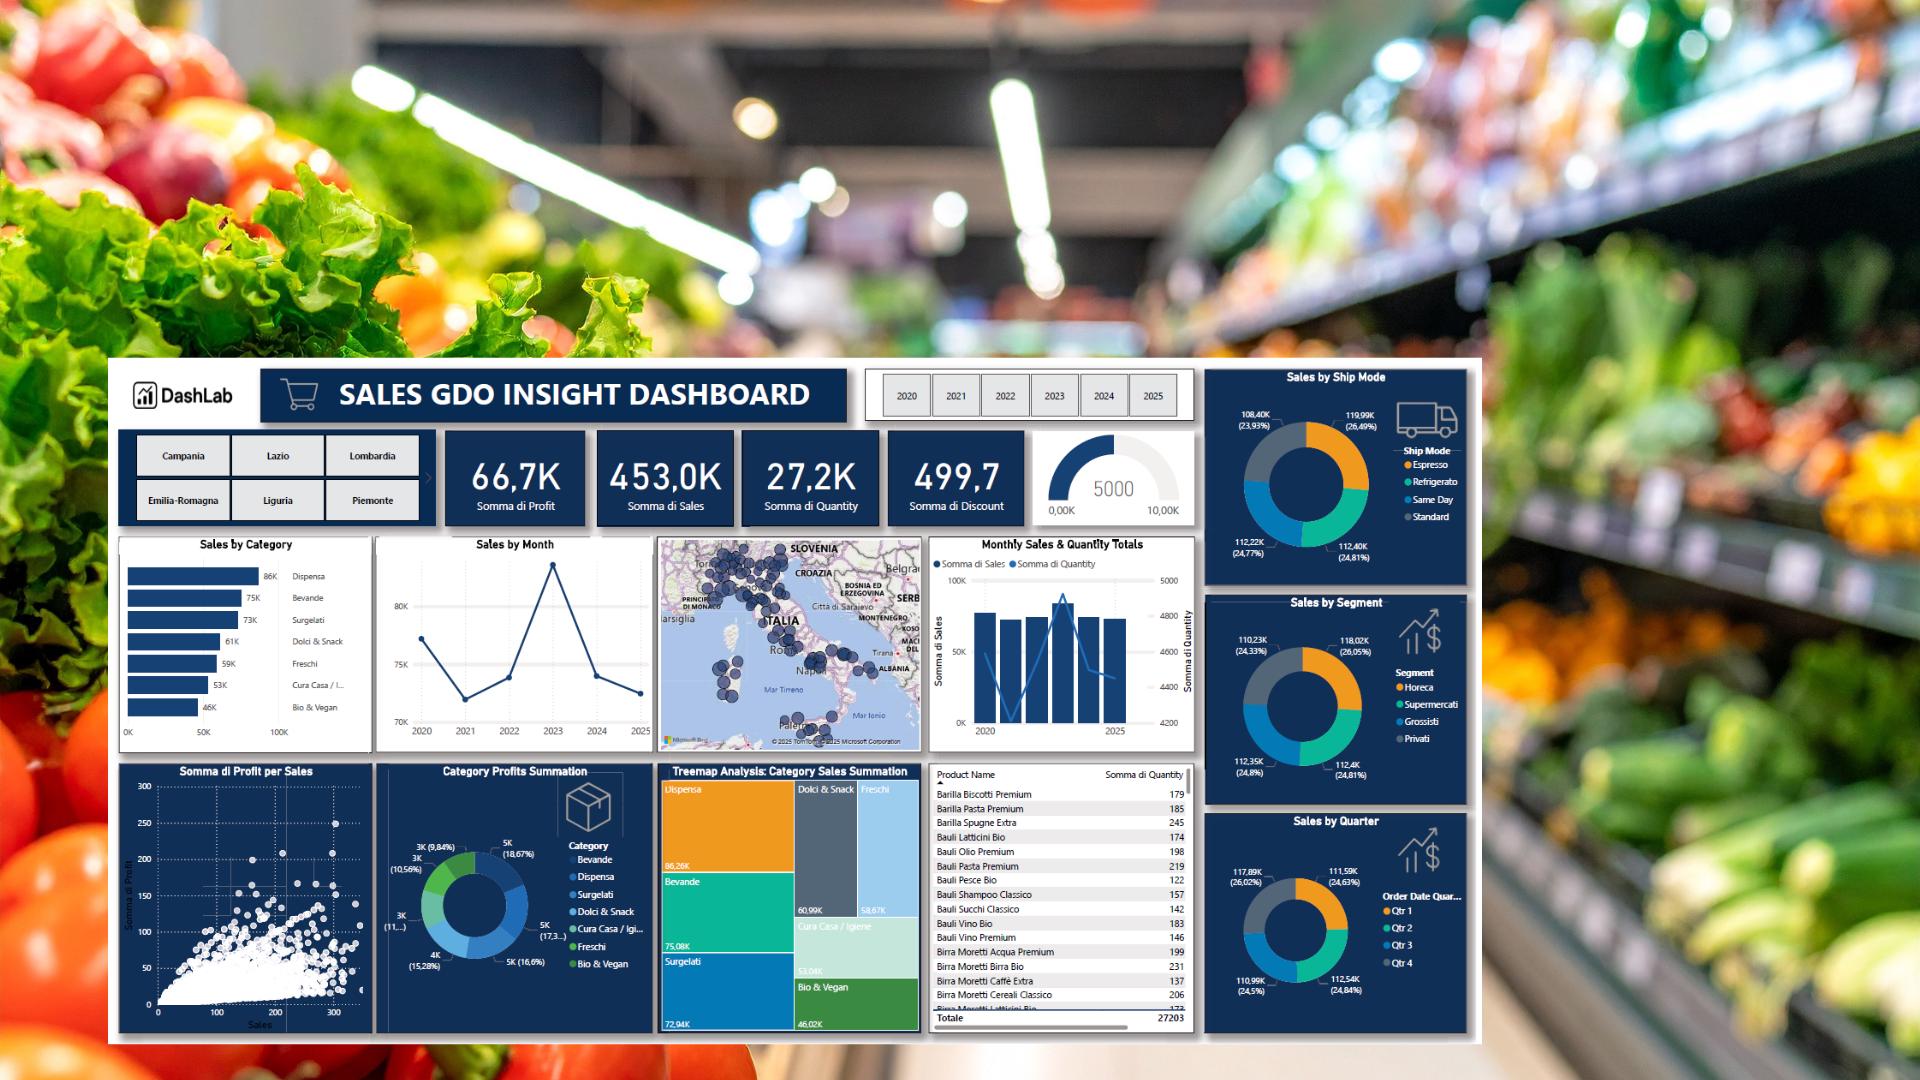
Task: Select year 2020 slicer button
Action: tap(907, 396)
